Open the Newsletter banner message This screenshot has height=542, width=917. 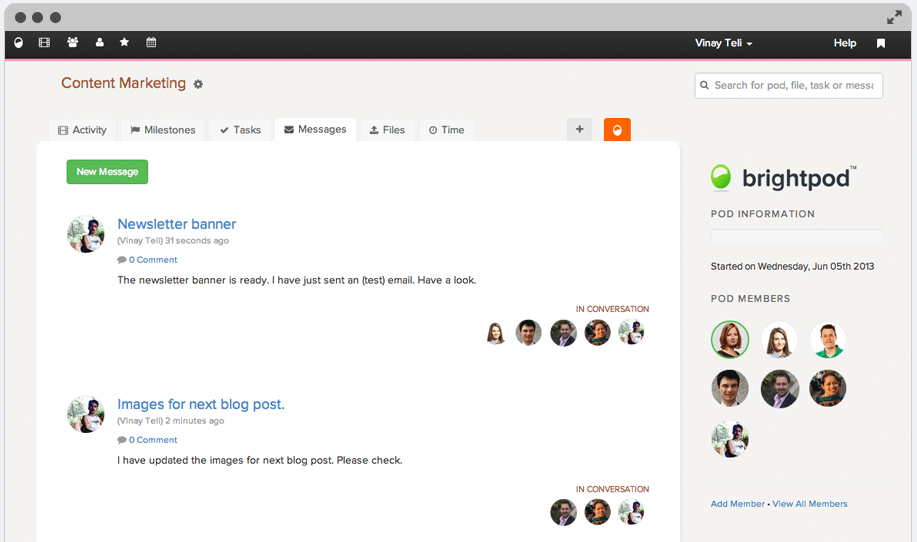pyautogui.click(x=177, y=224)
